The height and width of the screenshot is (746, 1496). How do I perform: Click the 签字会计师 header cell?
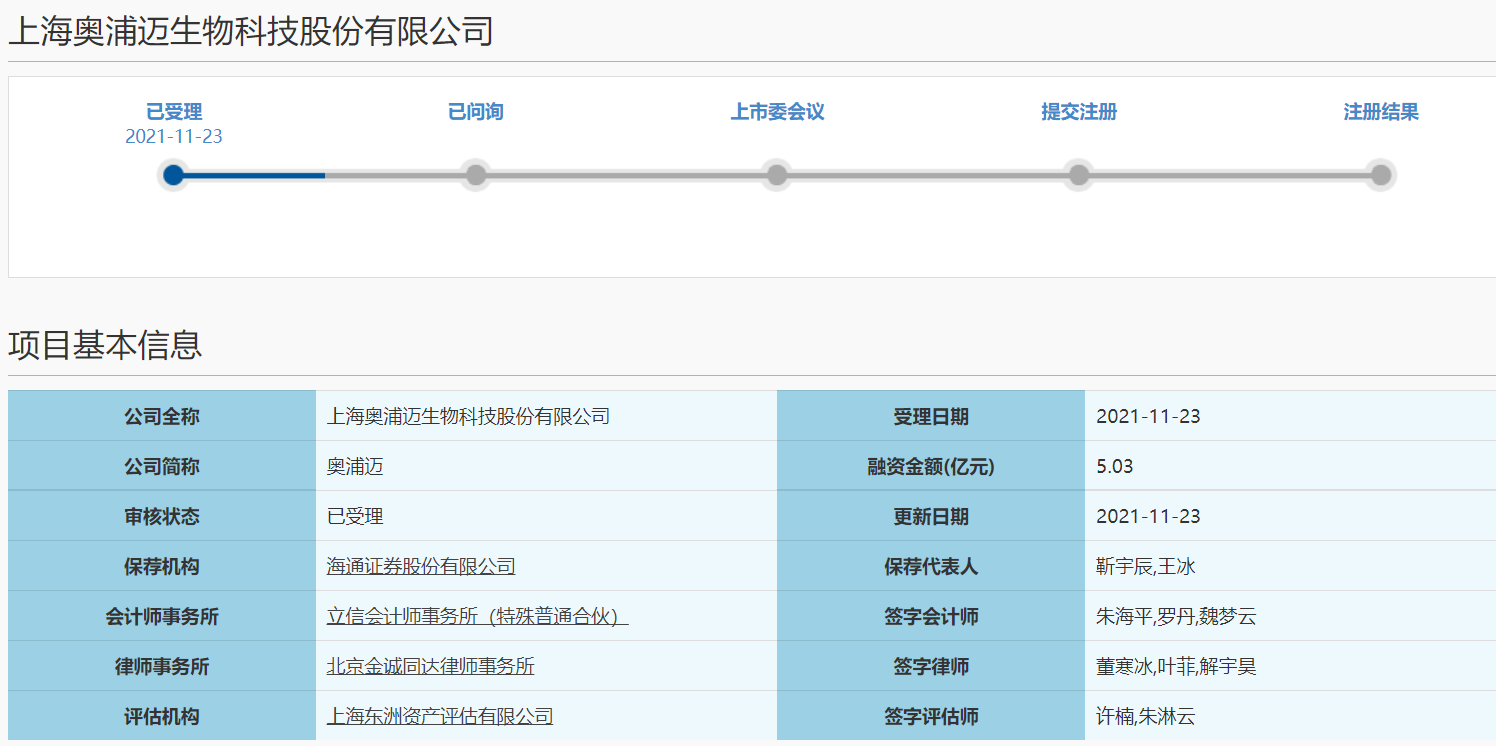931,616
